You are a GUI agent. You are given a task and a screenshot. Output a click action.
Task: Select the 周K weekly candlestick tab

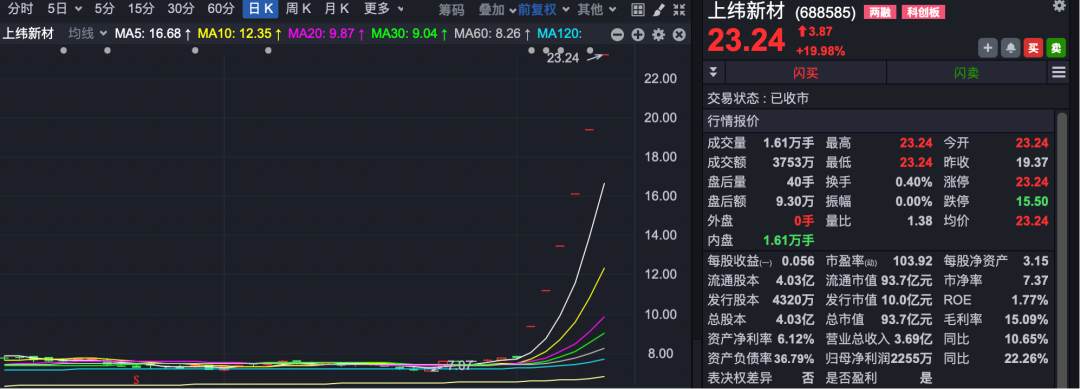coord(298,10)
